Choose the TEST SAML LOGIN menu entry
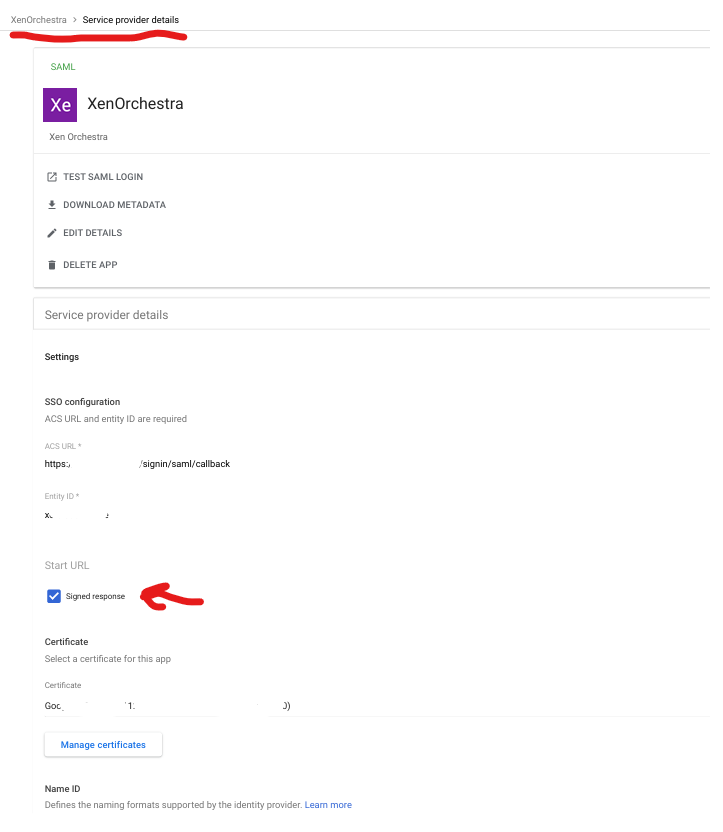The width and height of the screenshot is (723, 832). (x=103, y=177)
